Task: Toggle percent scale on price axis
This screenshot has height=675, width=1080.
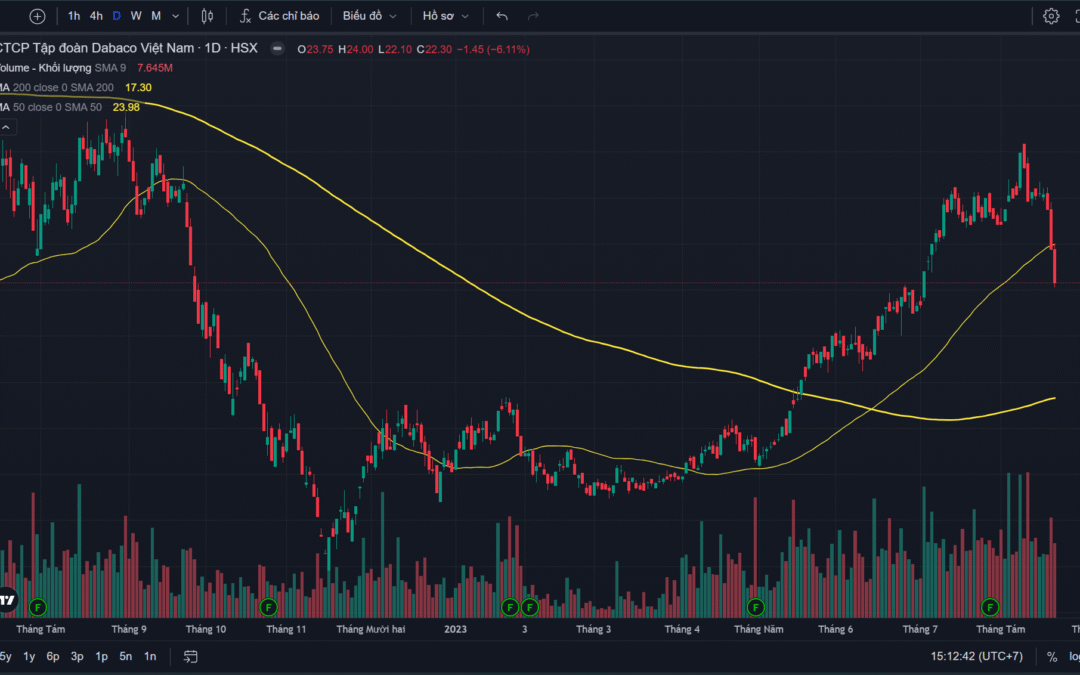Action: (1052, 657)
